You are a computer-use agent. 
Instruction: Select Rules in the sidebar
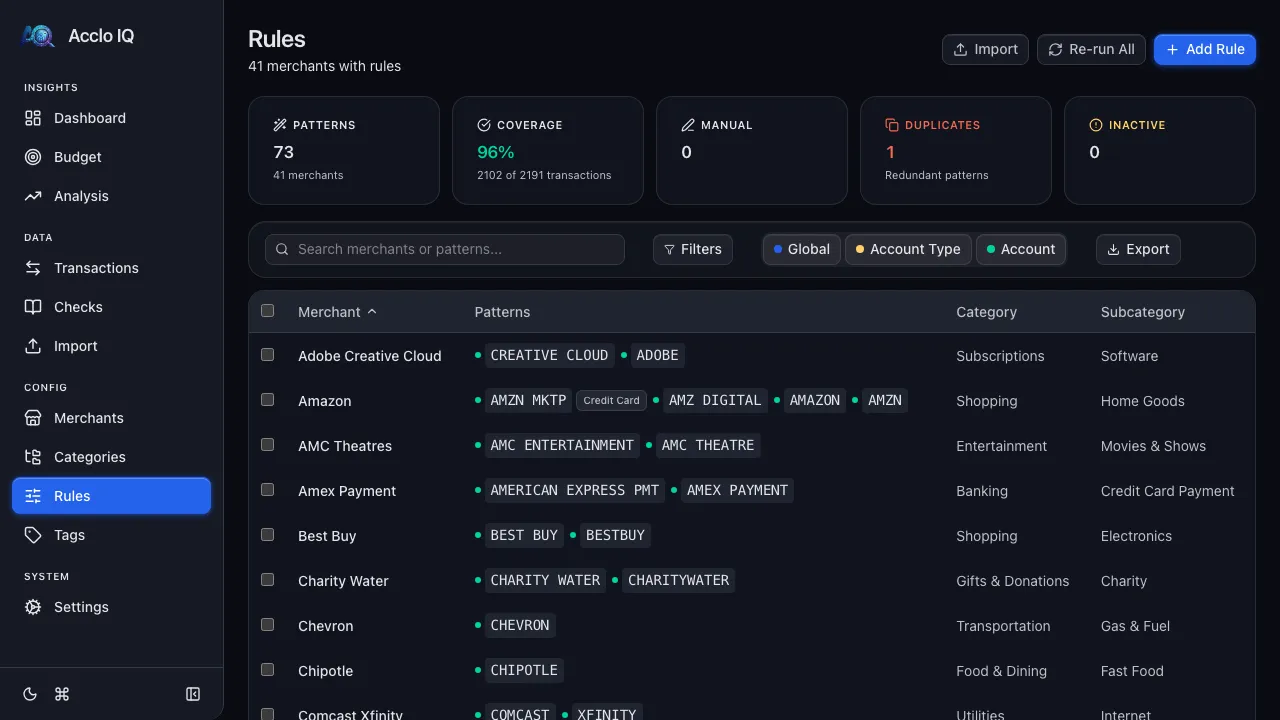[111, 496]
